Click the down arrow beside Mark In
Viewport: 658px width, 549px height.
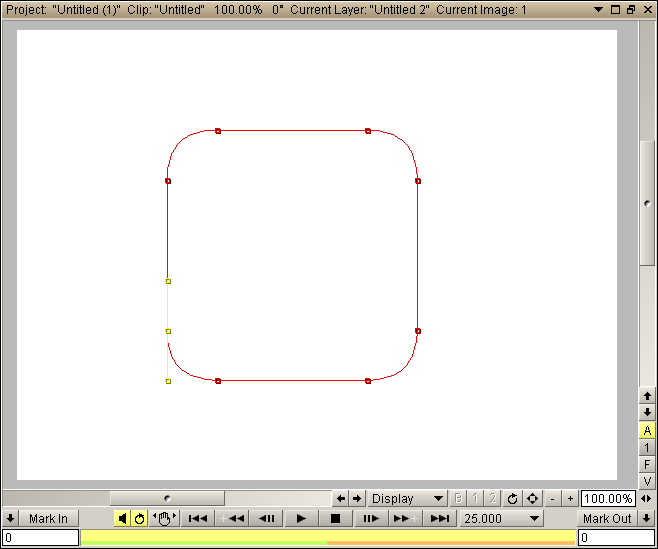(10, 518)
